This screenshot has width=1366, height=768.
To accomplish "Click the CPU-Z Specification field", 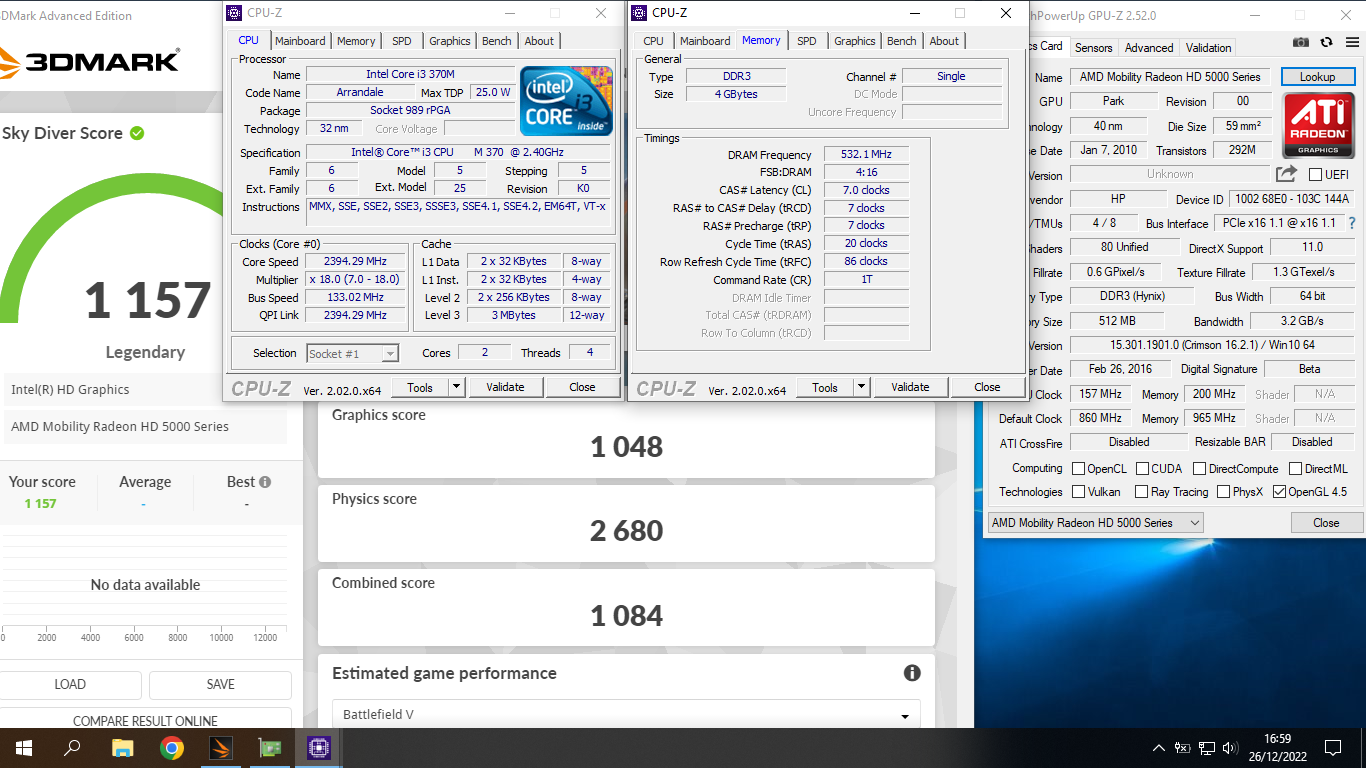I will tap(458, 152).
